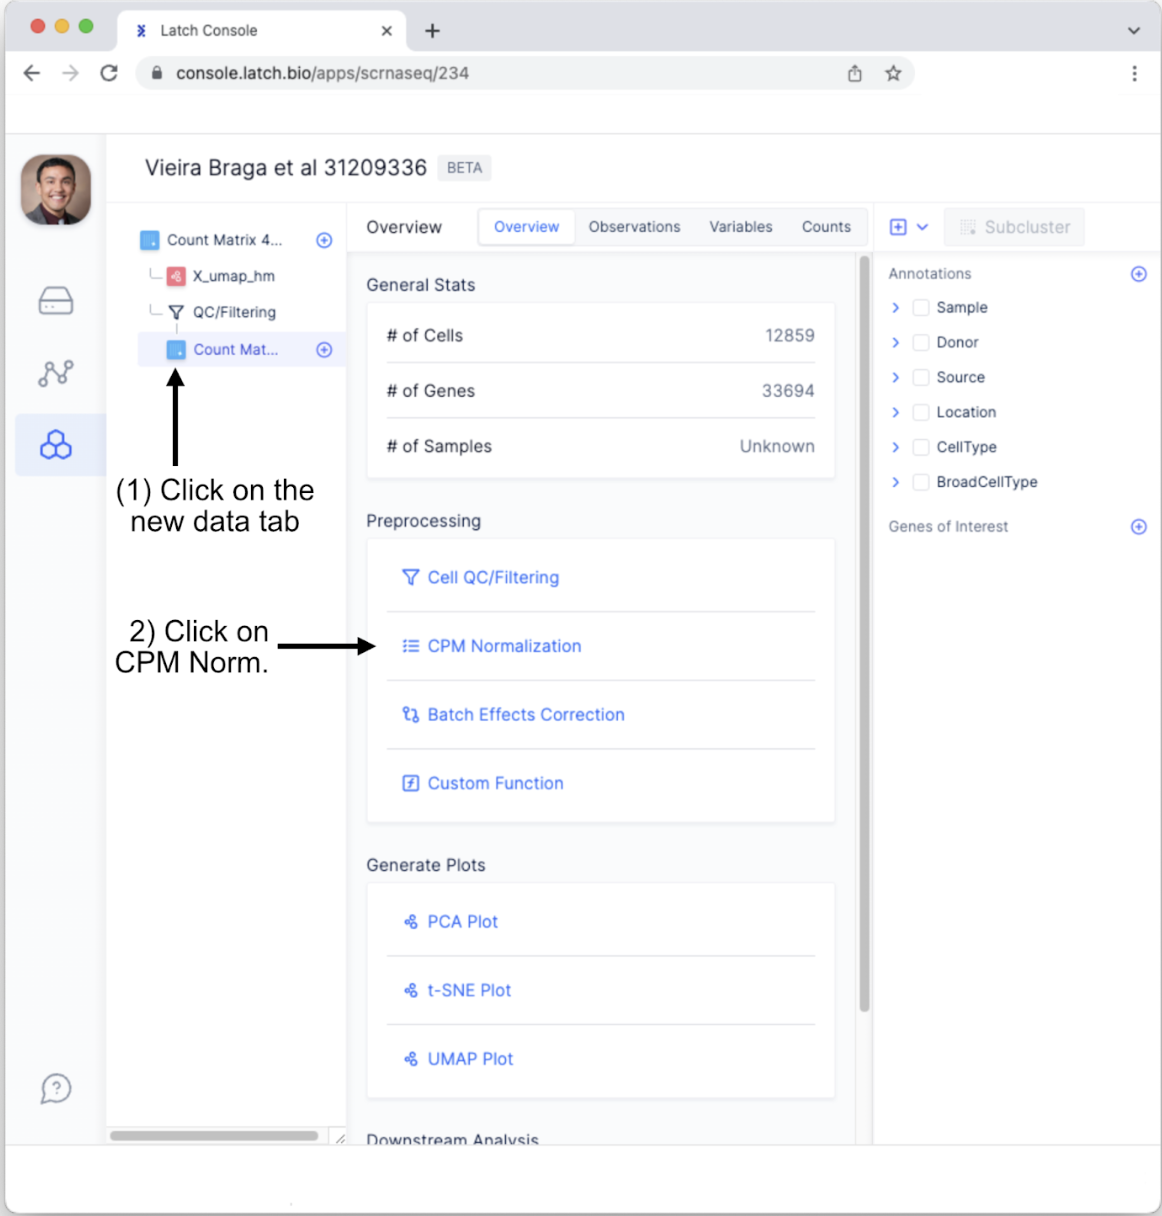
Task: Click the BETA badge
Action: [x=464, y=168]
